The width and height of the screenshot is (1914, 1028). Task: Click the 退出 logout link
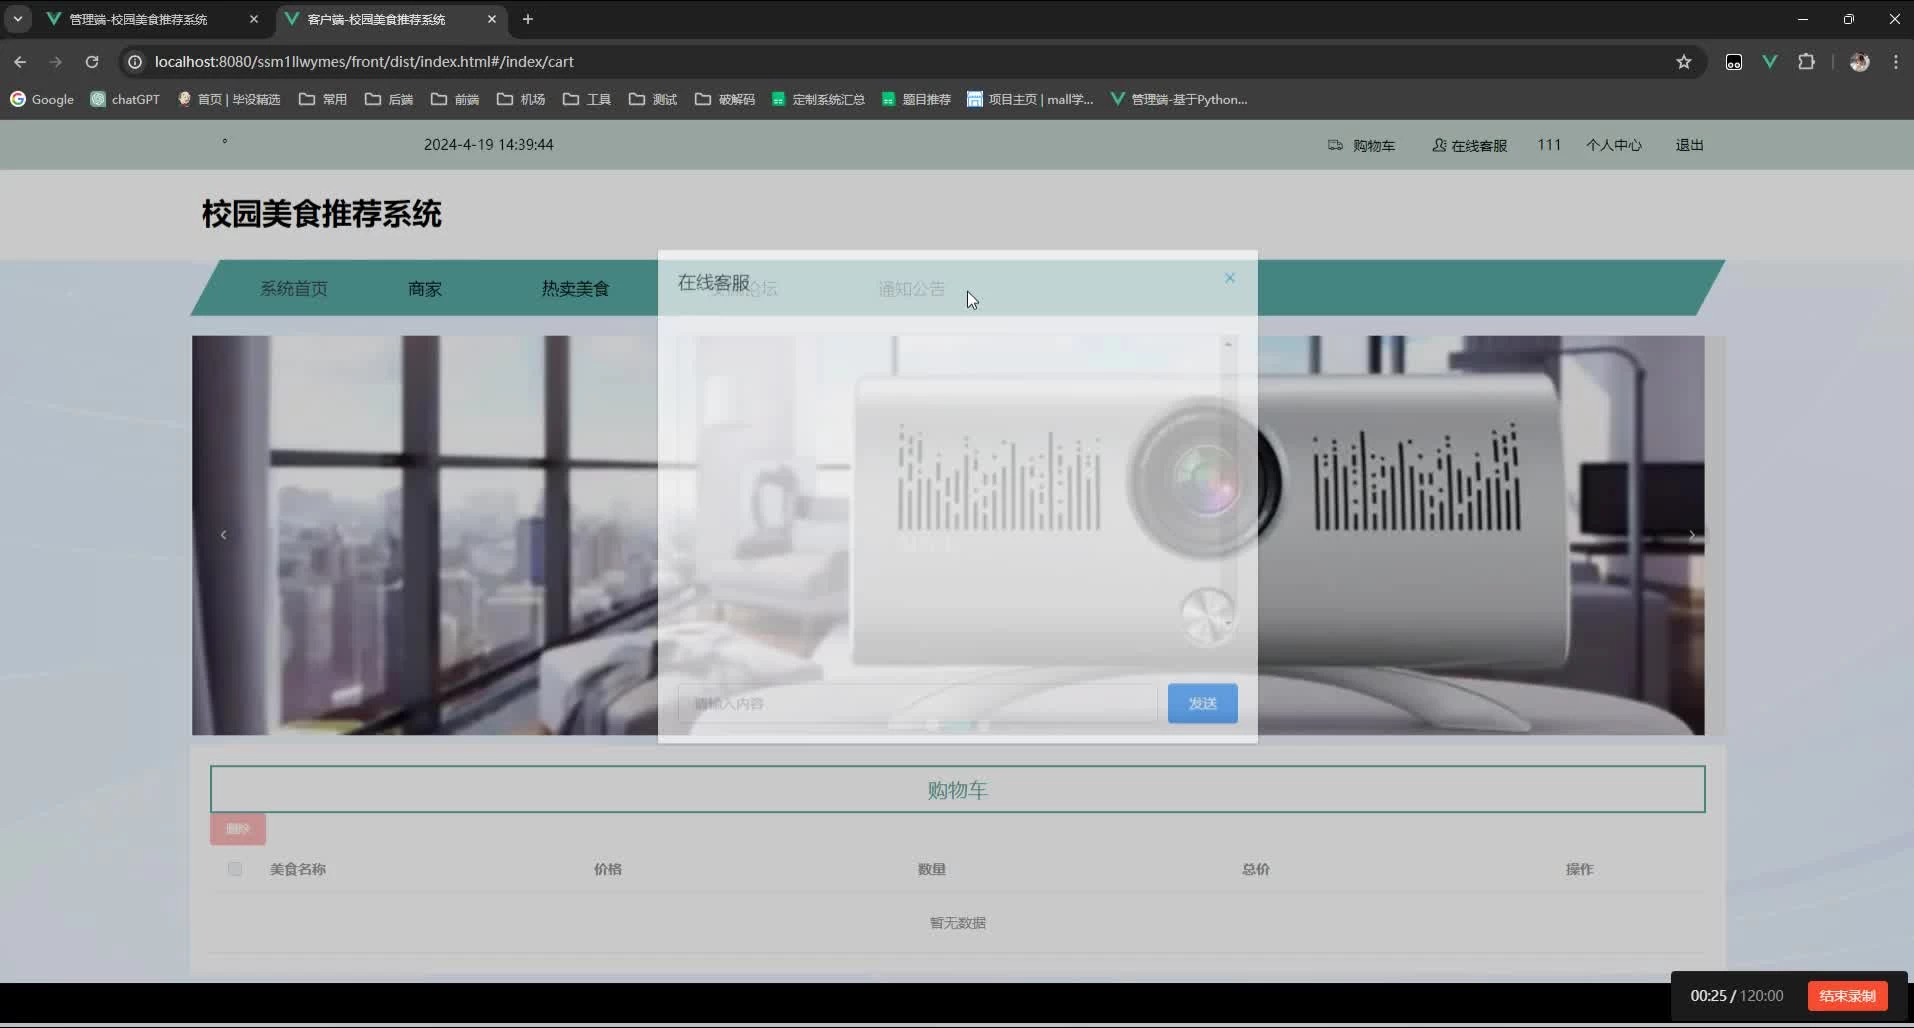[x=1689, y=145]
